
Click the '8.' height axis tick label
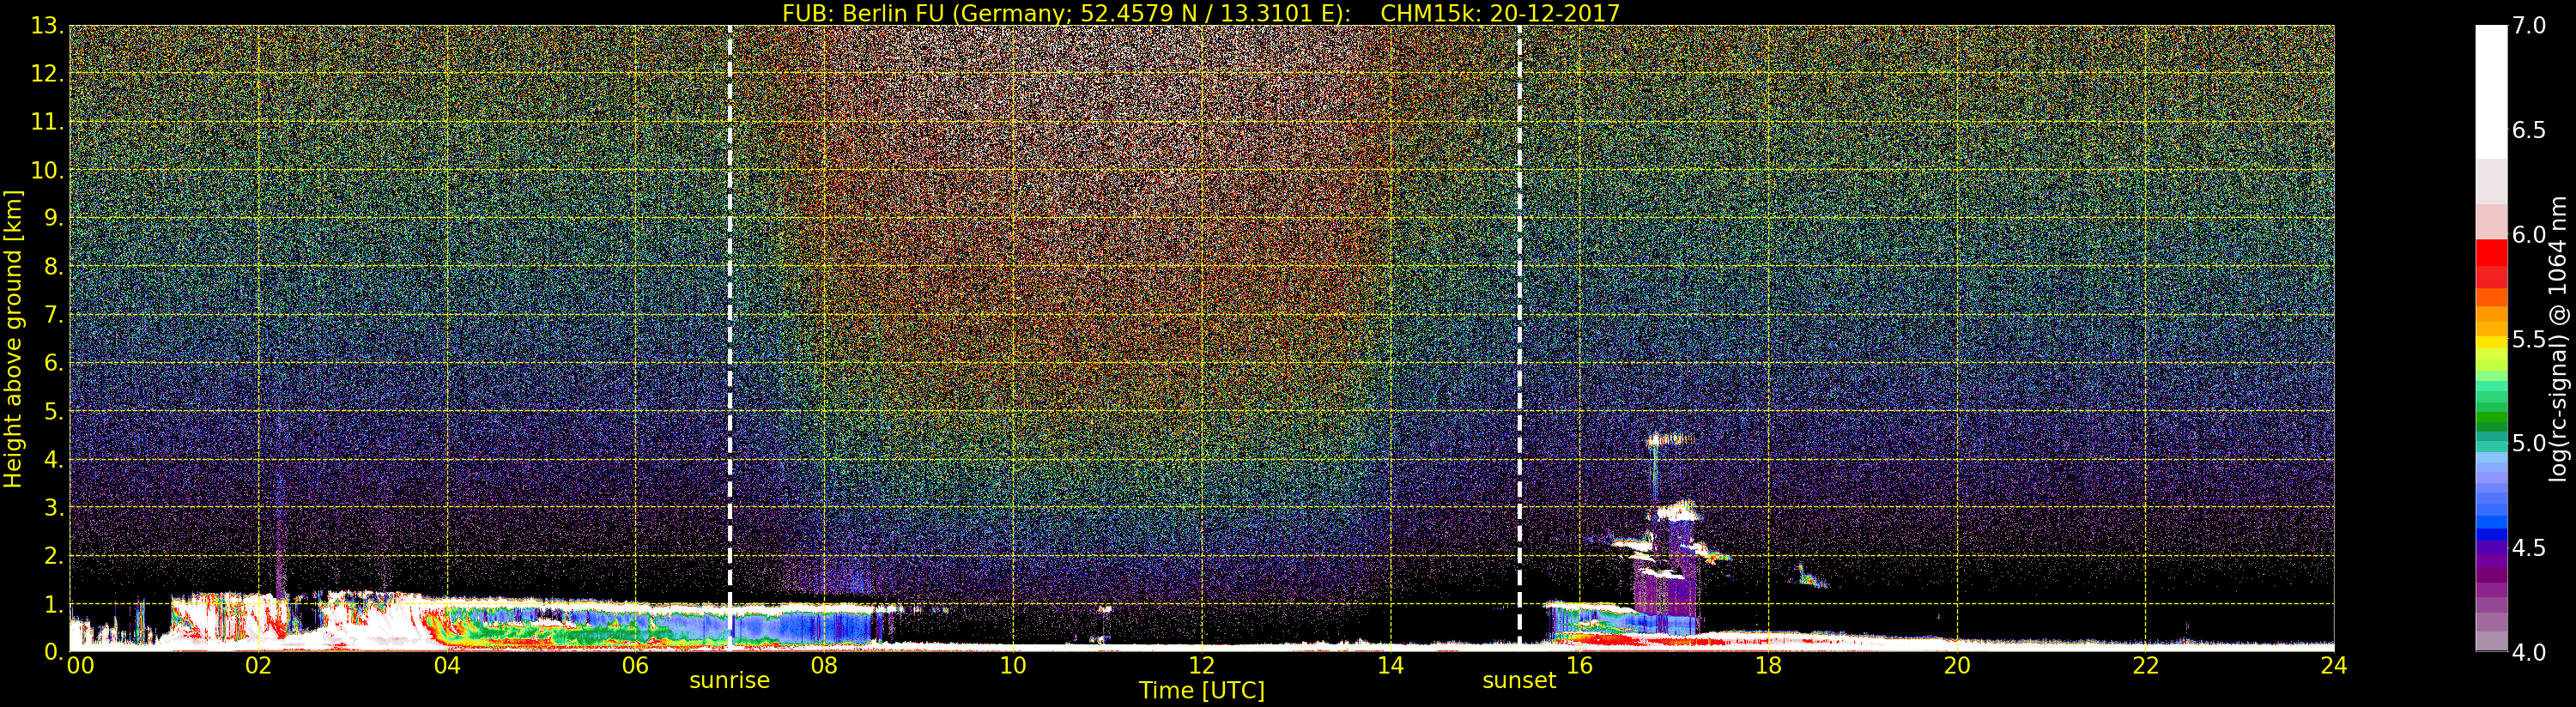(54, 267)
